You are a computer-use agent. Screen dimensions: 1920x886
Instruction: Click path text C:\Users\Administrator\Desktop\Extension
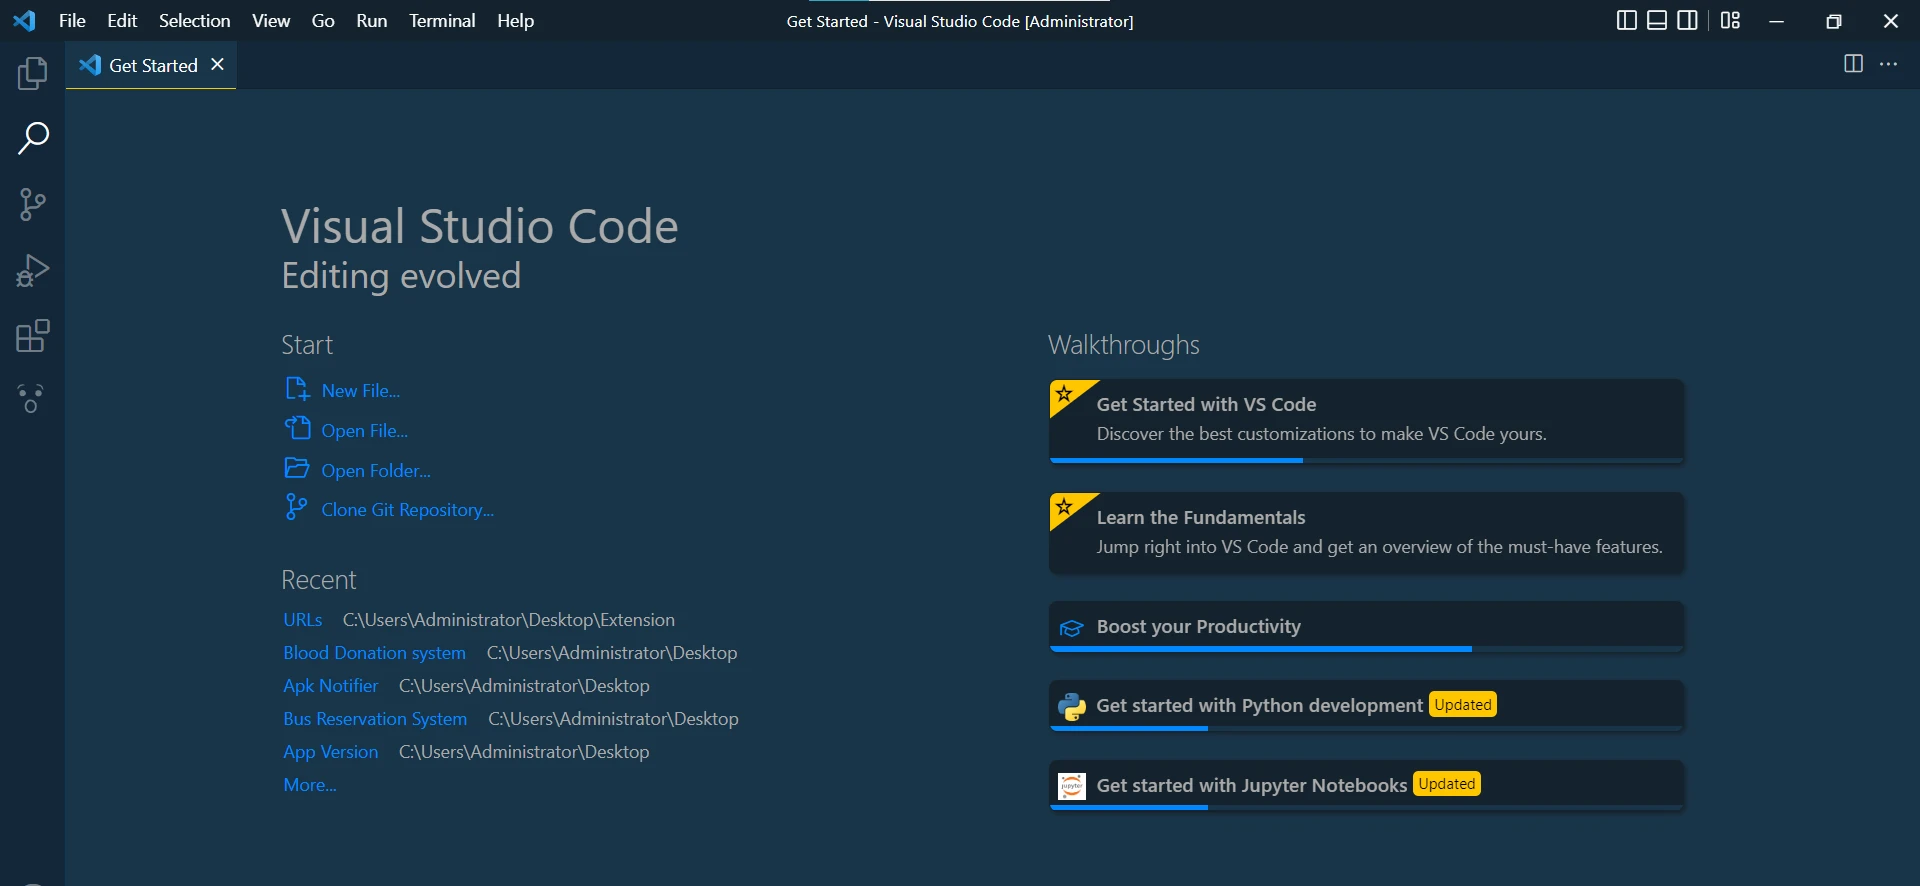(x=508, y=620)
